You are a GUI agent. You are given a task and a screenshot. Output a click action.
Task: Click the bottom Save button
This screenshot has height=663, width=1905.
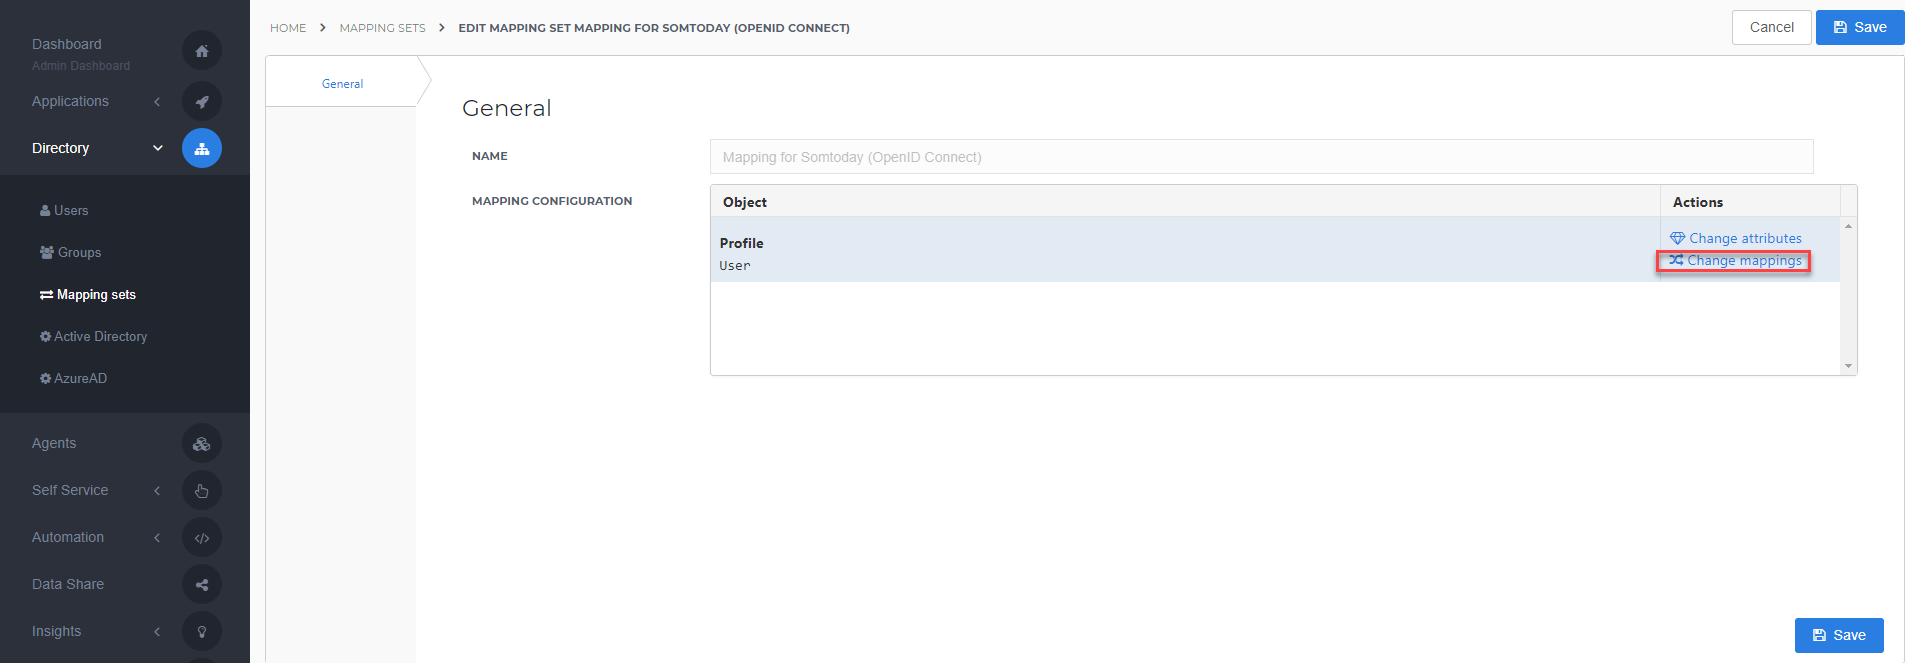(x=1839, y=635)
